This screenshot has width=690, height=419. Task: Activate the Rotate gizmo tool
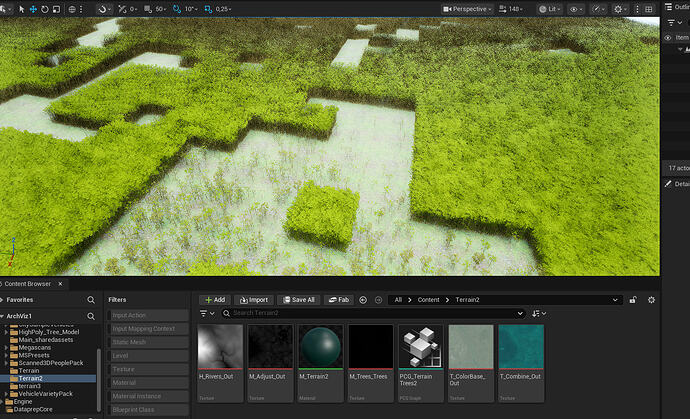[44, 9]
